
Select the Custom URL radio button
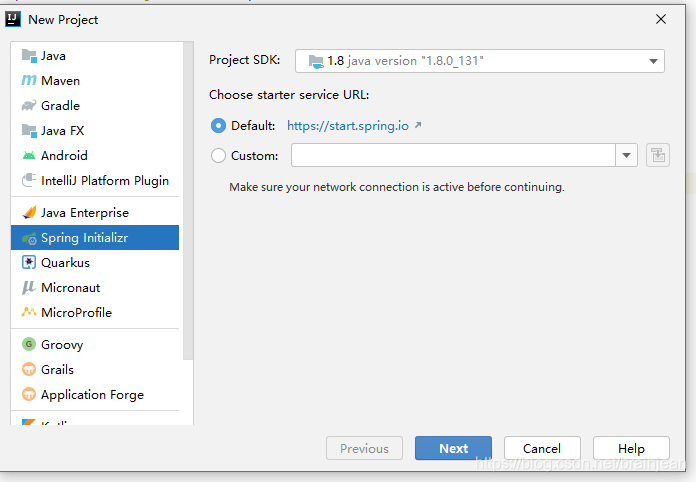[218, 155]
